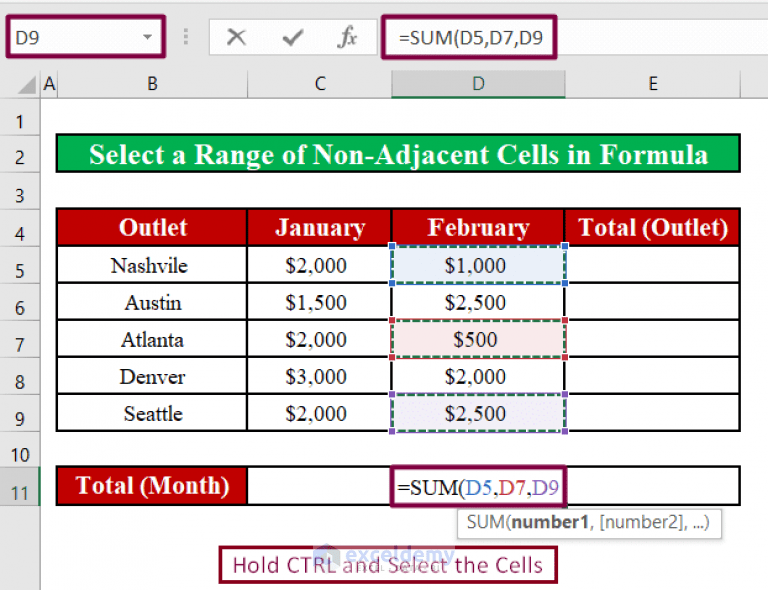Click the green title cell 'Select a Range of Non-Adjacent Cells in Formula'
The width and height of the screenshot is (768, 590).
(x=398, y=154)
